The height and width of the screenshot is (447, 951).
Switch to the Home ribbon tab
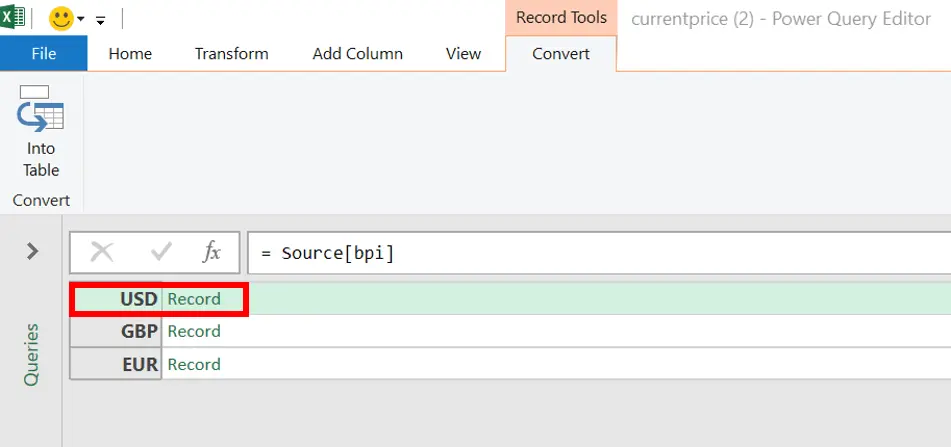click(x=130, y=53)
